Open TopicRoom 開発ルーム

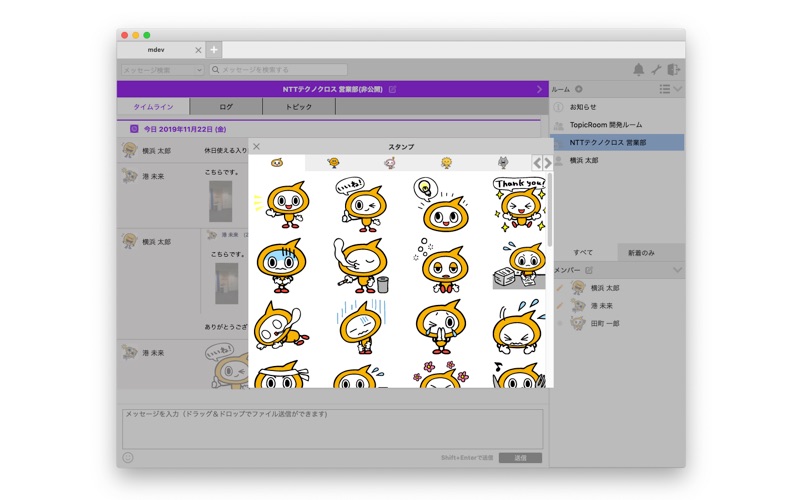617,125
